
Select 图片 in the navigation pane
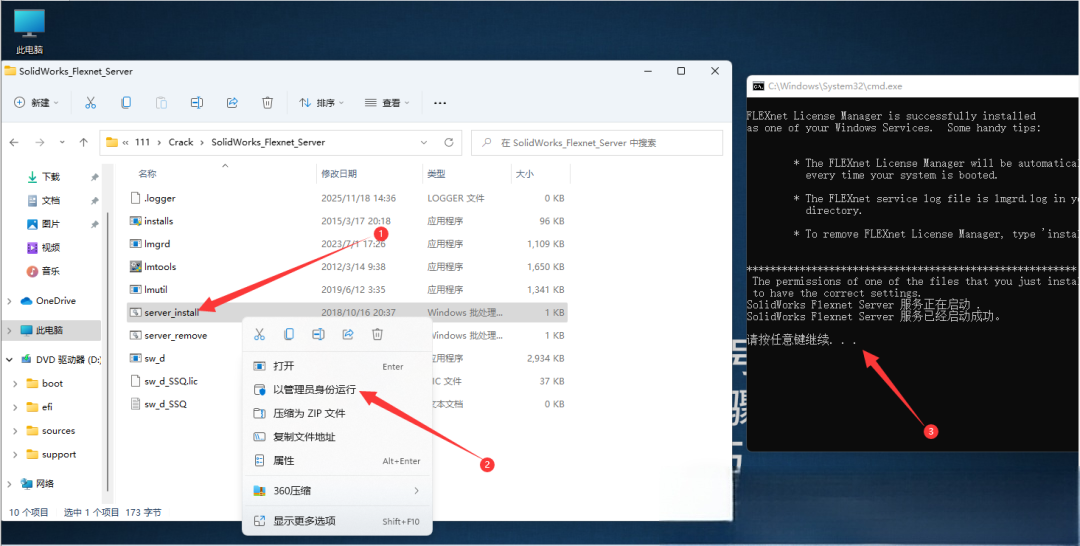pos(52,224)
